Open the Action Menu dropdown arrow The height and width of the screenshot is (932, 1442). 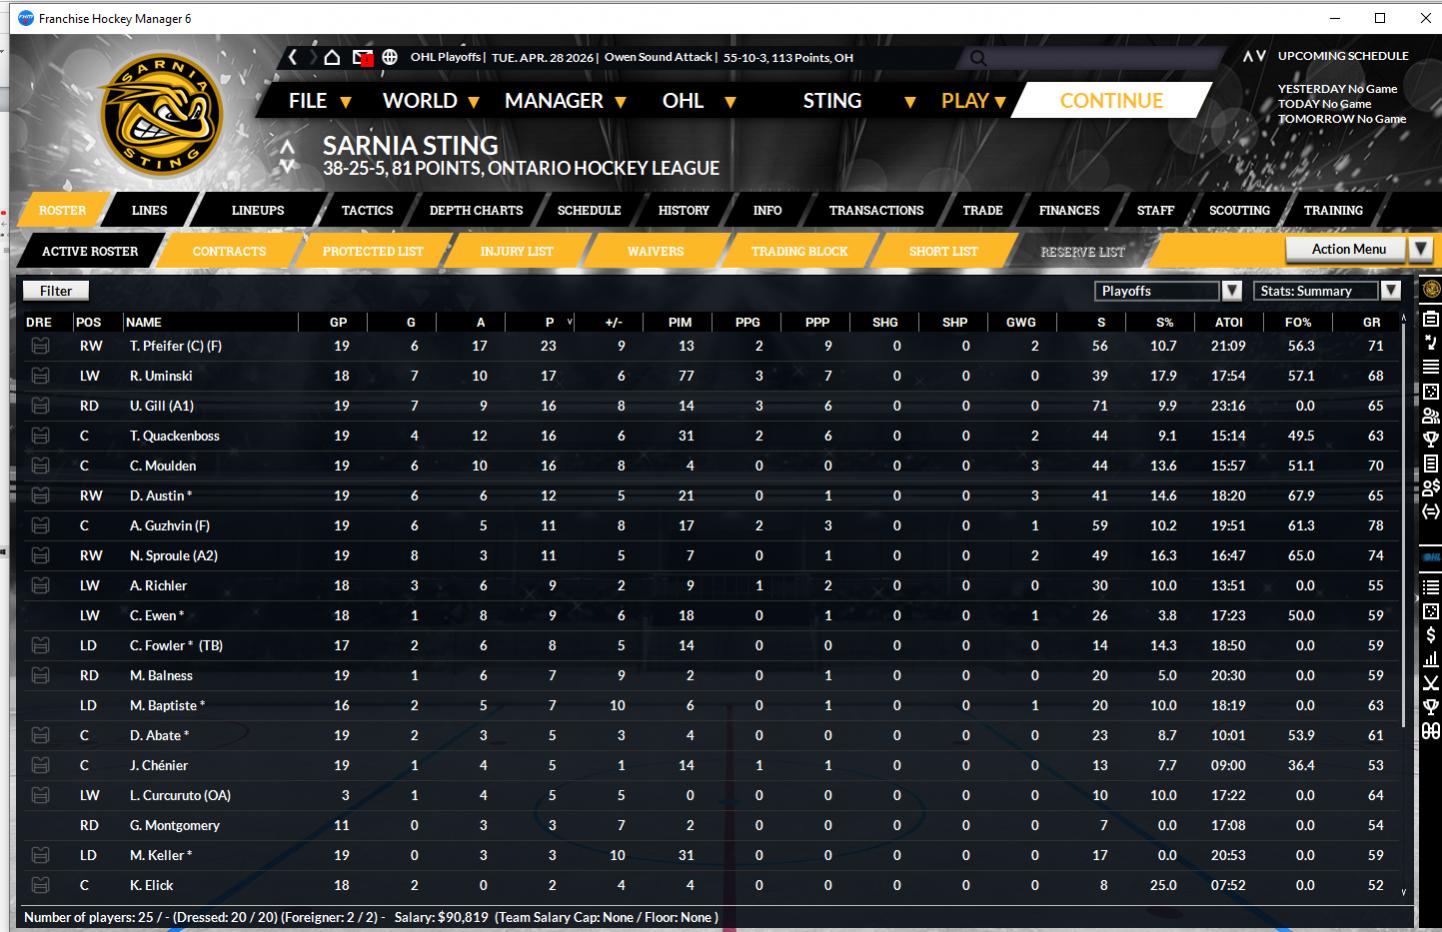[x=1420, y=249]
